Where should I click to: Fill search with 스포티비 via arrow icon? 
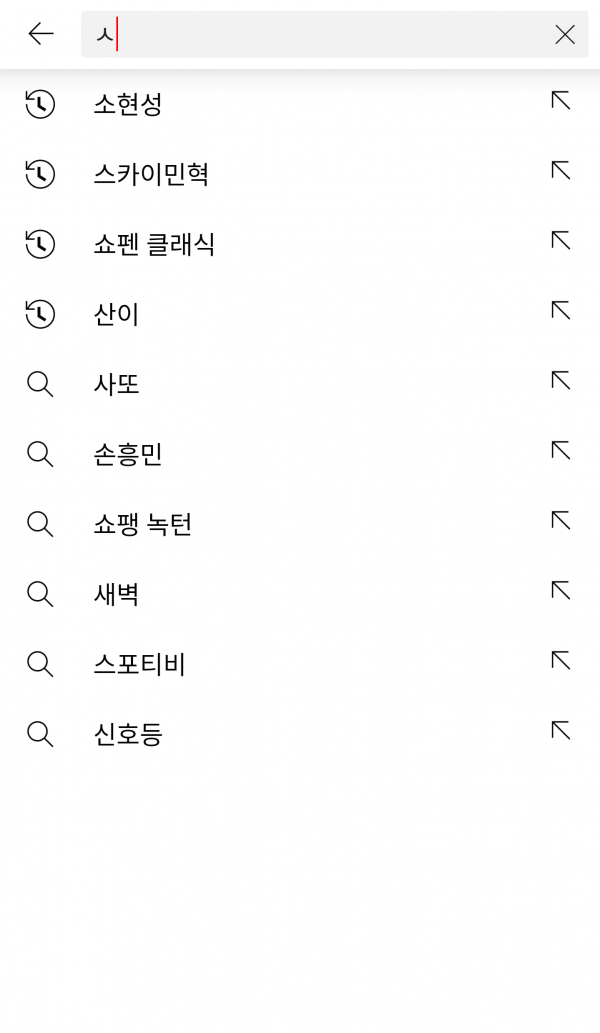point(561,661)
